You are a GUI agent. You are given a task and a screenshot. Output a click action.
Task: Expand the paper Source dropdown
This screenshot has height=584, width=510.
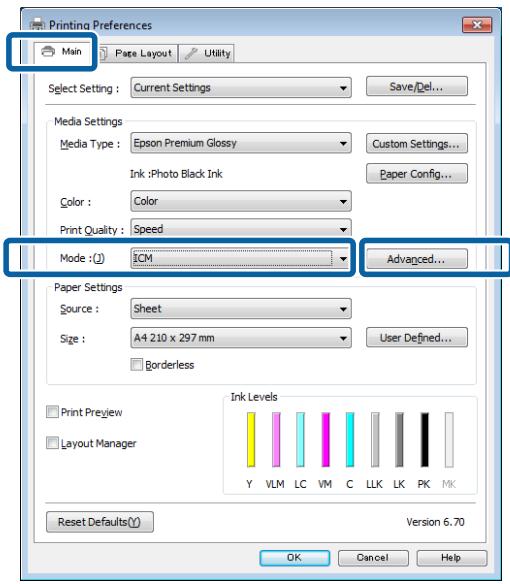pyautogui.click(x=241, y=308)
